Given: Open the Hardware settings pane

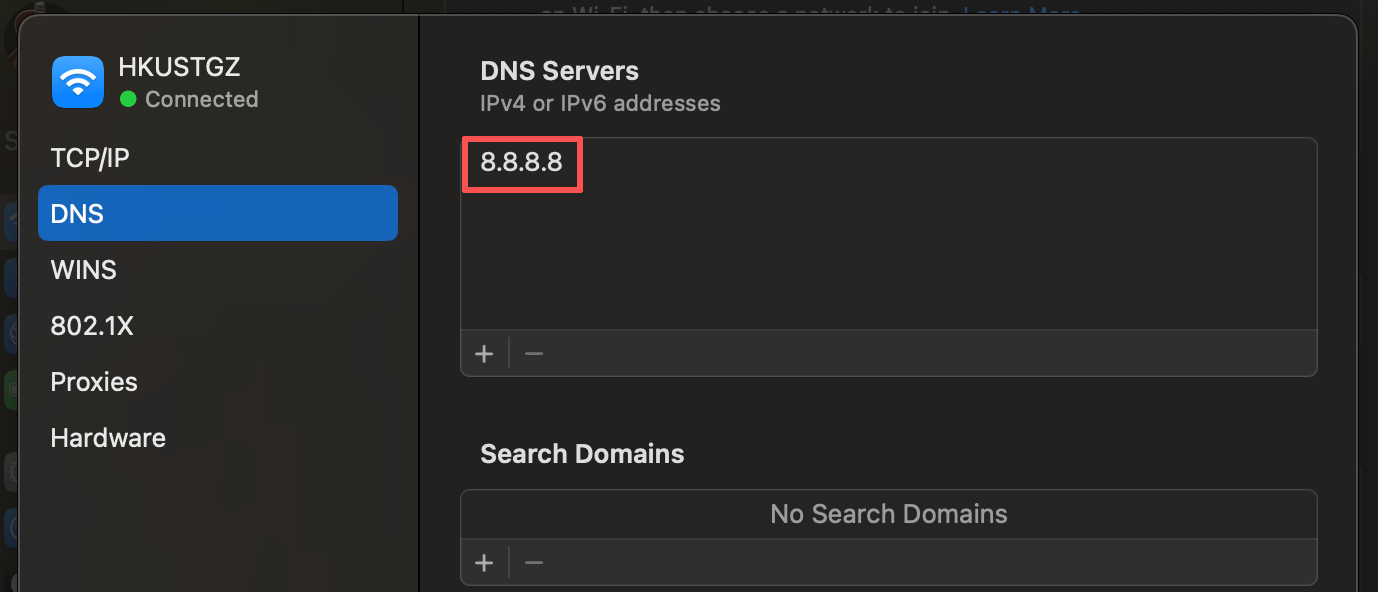Looking at the screenshot, I should coord(107,437).
